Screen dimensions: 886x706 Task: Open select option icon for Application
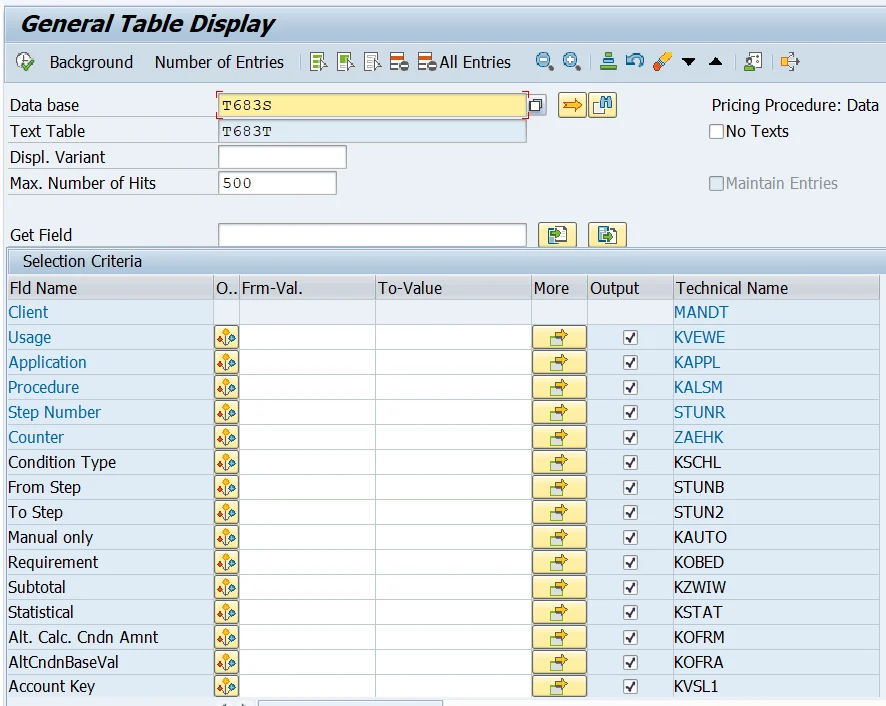click(x=227, y=362)
